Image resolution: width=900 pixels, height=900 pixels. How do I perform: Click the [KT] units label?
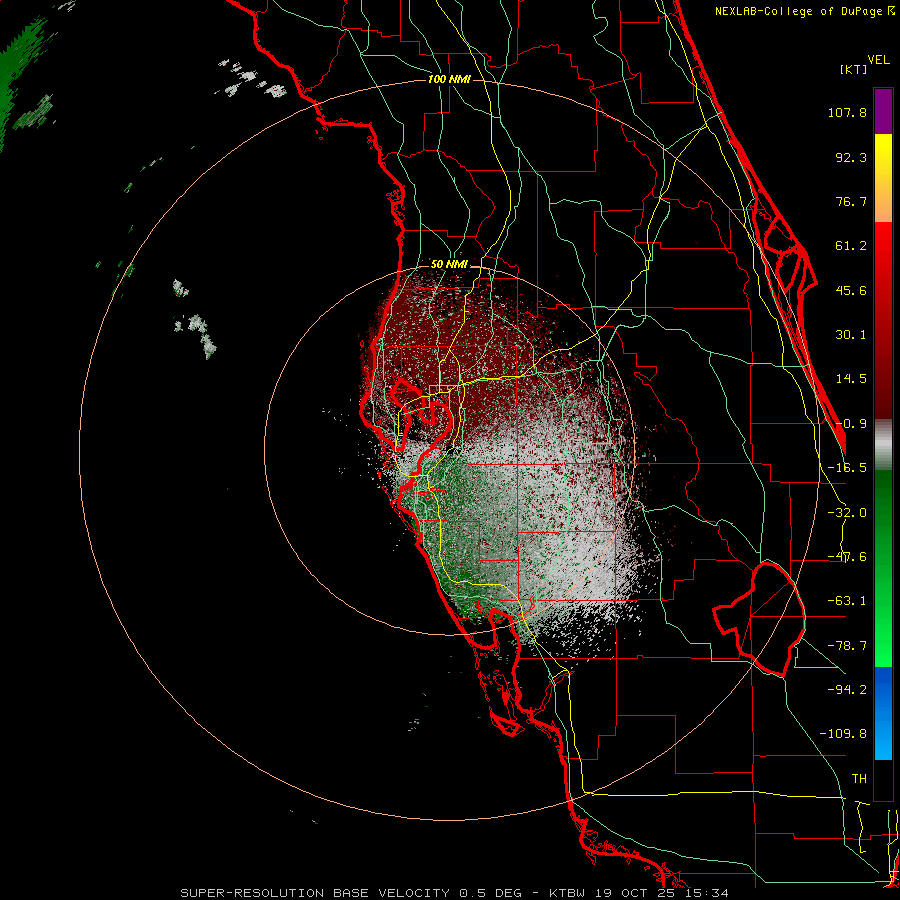853,69
